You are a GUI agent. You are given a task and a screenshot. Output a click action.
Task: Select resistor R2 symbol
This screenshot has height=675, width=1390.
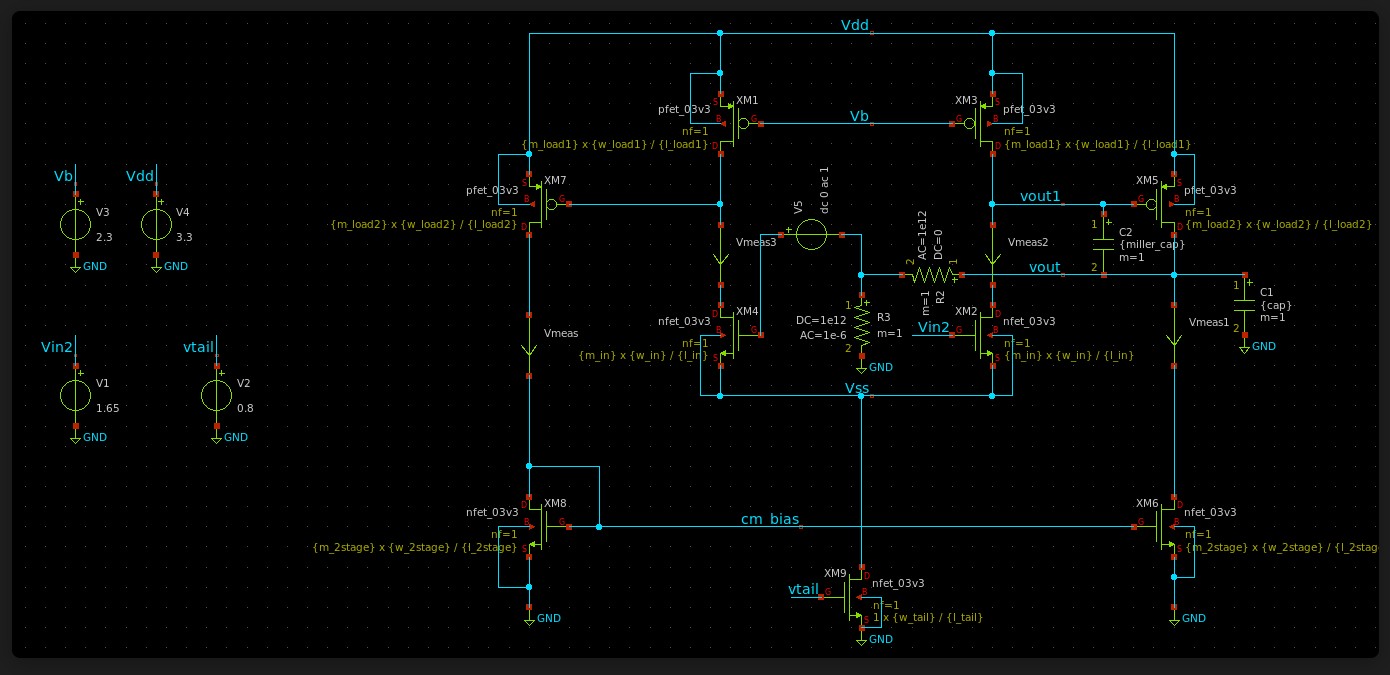pos(933,274)
